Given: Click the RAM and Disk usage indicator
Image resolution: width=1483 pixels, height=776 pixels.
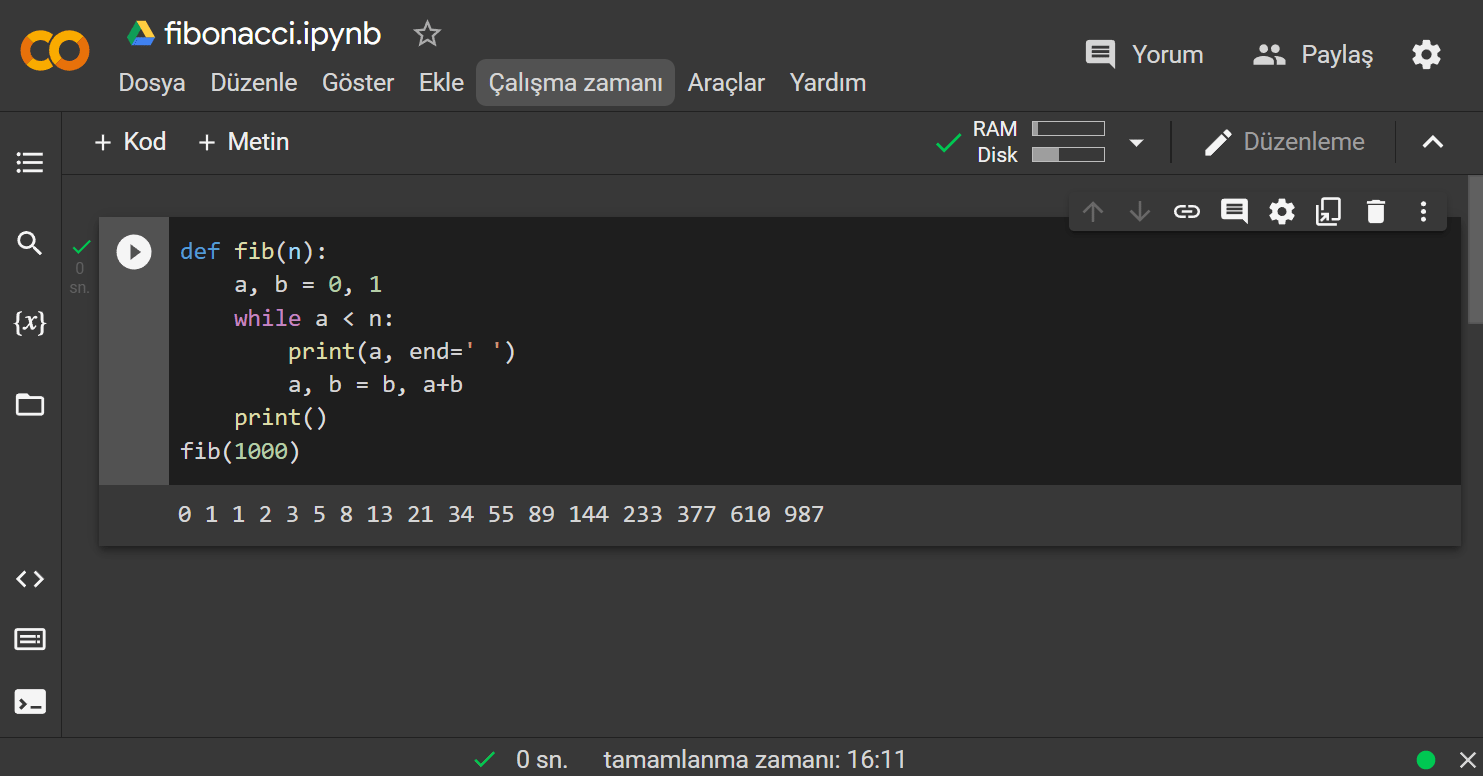Looking at the screenshot, I should pos(1040,142).
